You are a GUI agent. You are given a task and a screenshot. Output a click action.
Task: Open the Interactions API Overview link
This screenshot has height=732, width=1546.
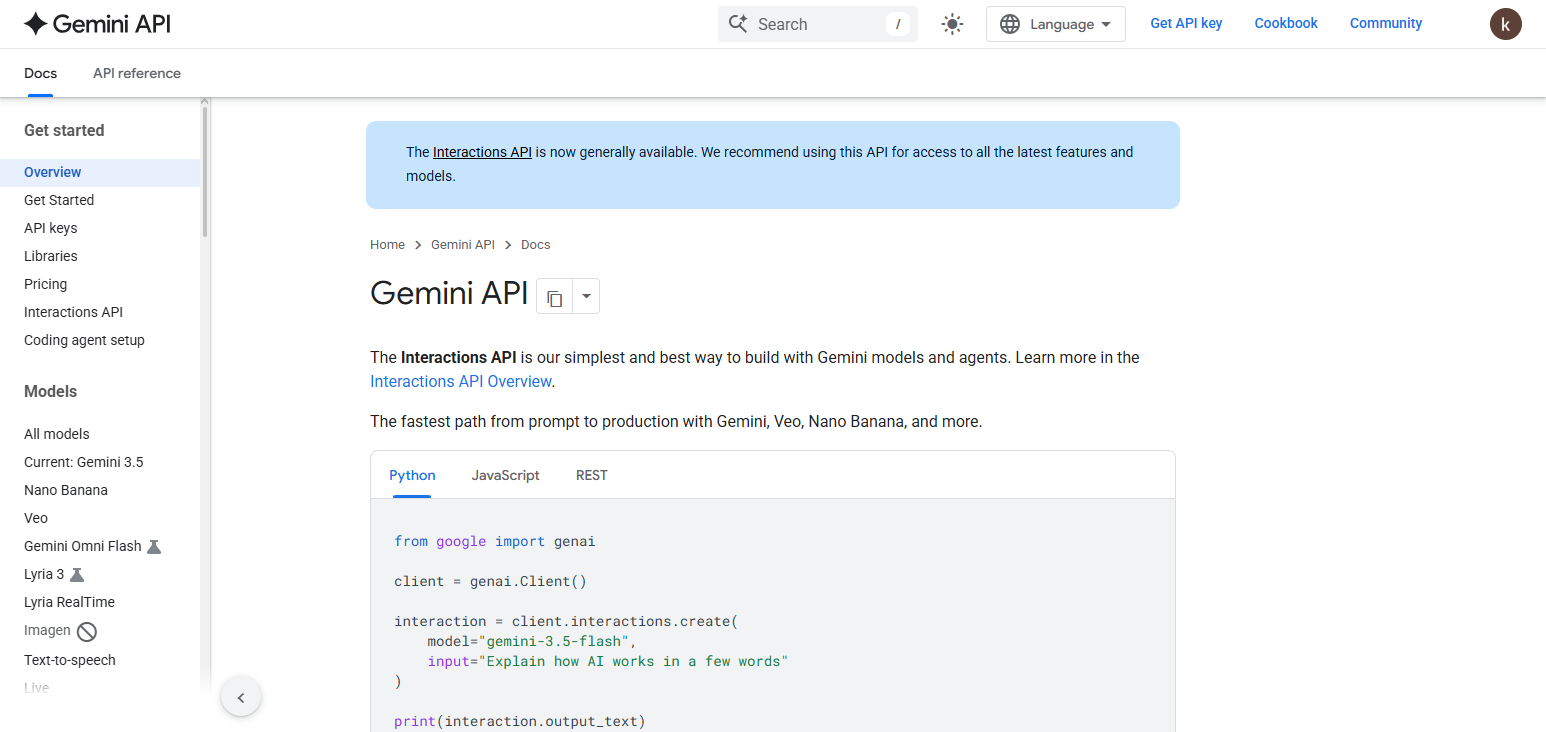coord(461,381)
